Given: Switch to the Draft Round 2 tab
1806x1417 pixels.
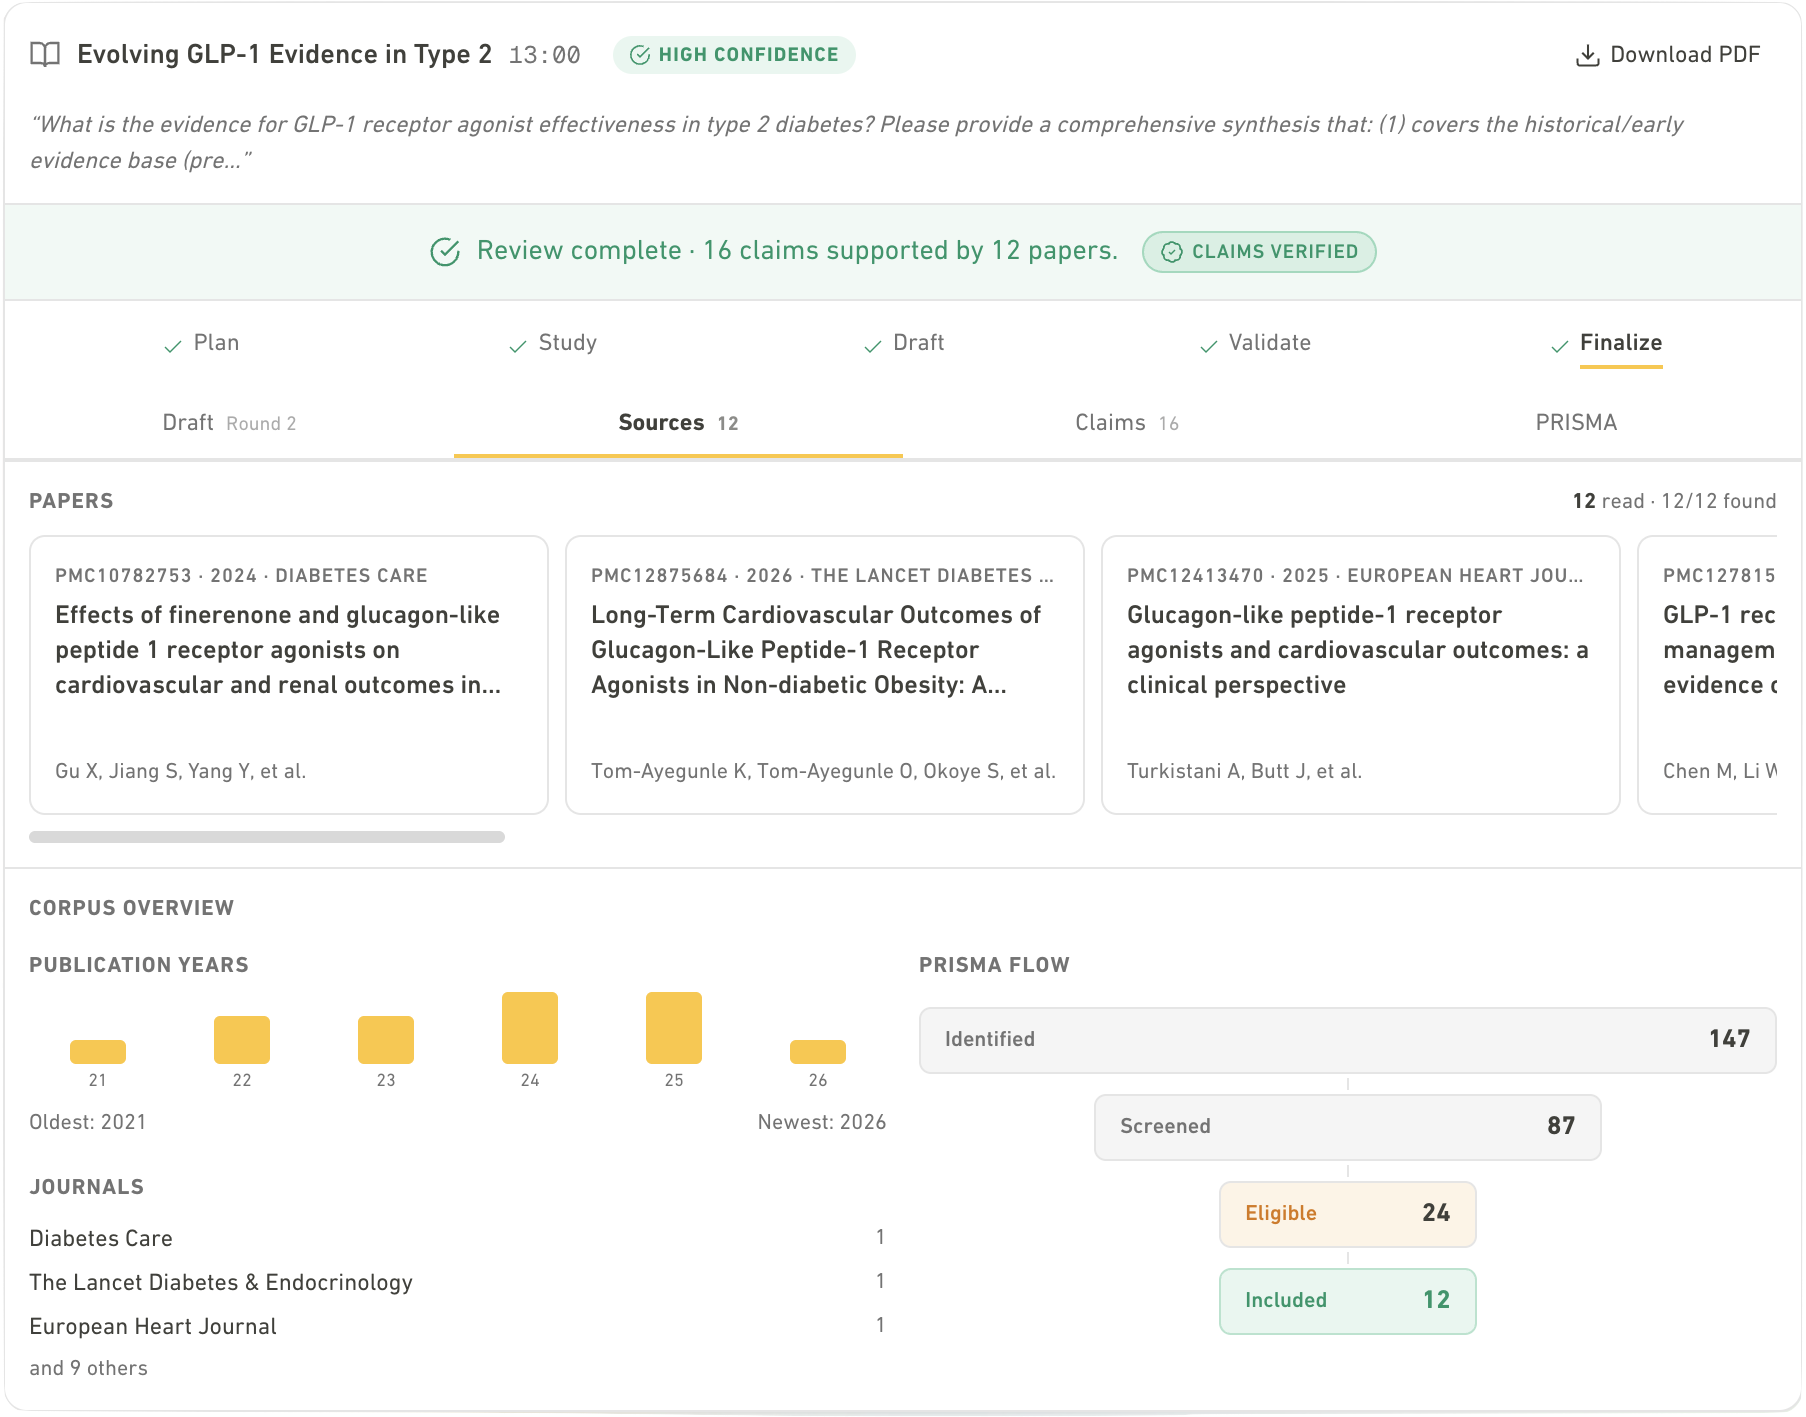Looking at the screenshot, I should pos(229,423).
